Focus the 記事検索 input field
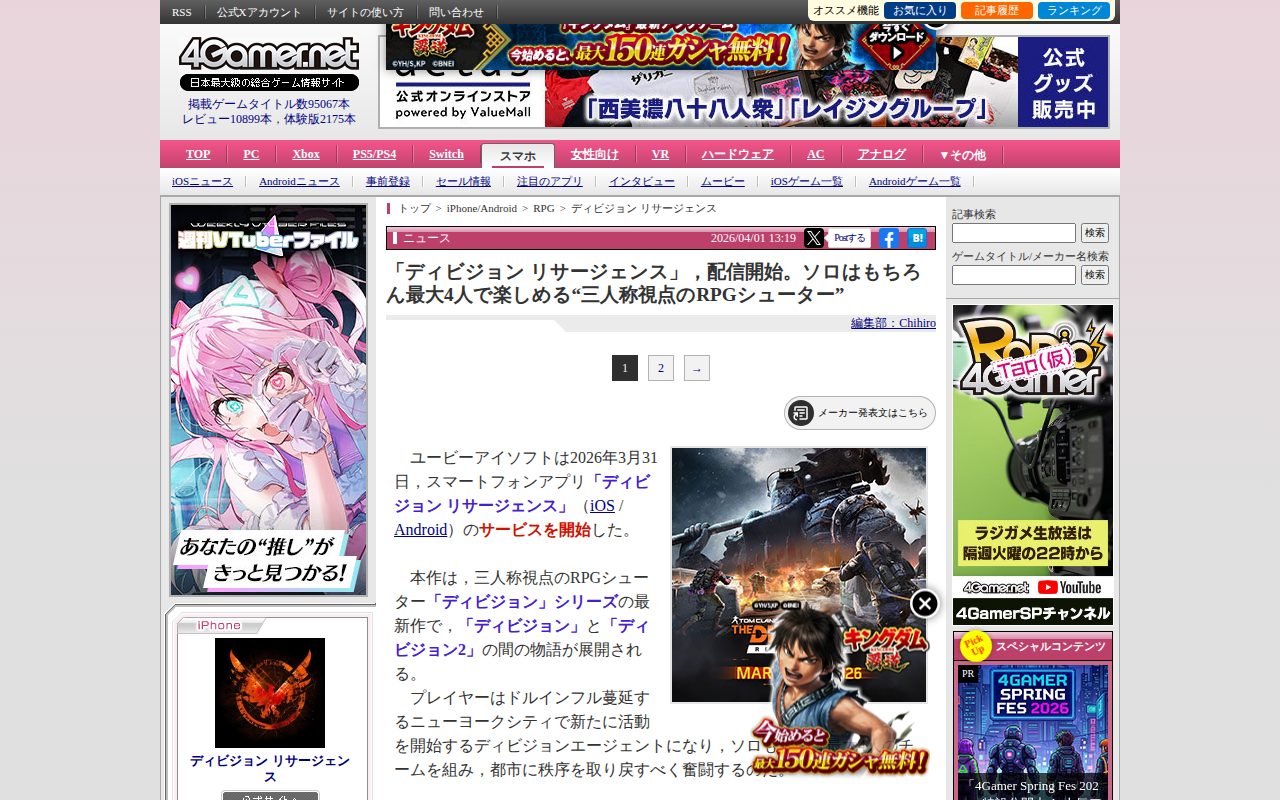Screen dimensions: 1280x800 tap(1014, 233)
